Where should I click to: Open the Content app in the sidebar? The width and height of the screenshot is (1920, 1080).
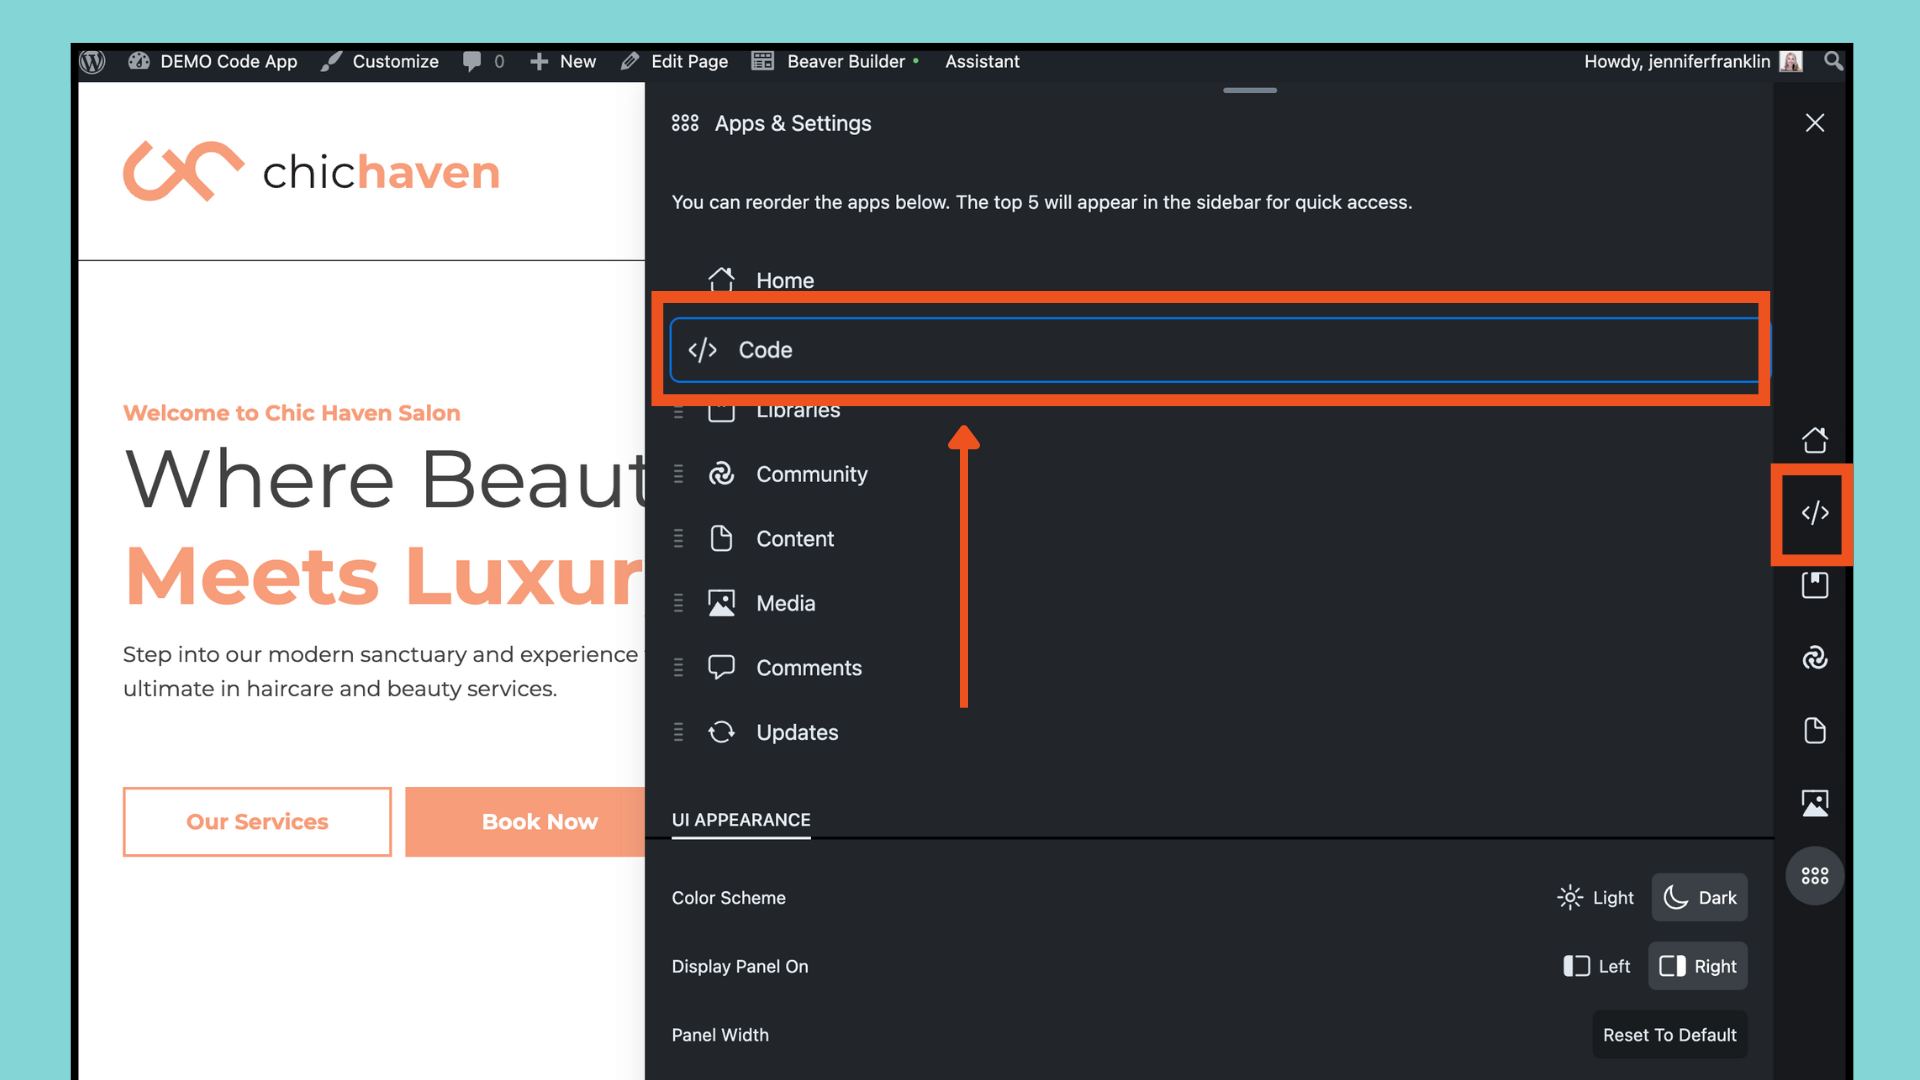1814,731
